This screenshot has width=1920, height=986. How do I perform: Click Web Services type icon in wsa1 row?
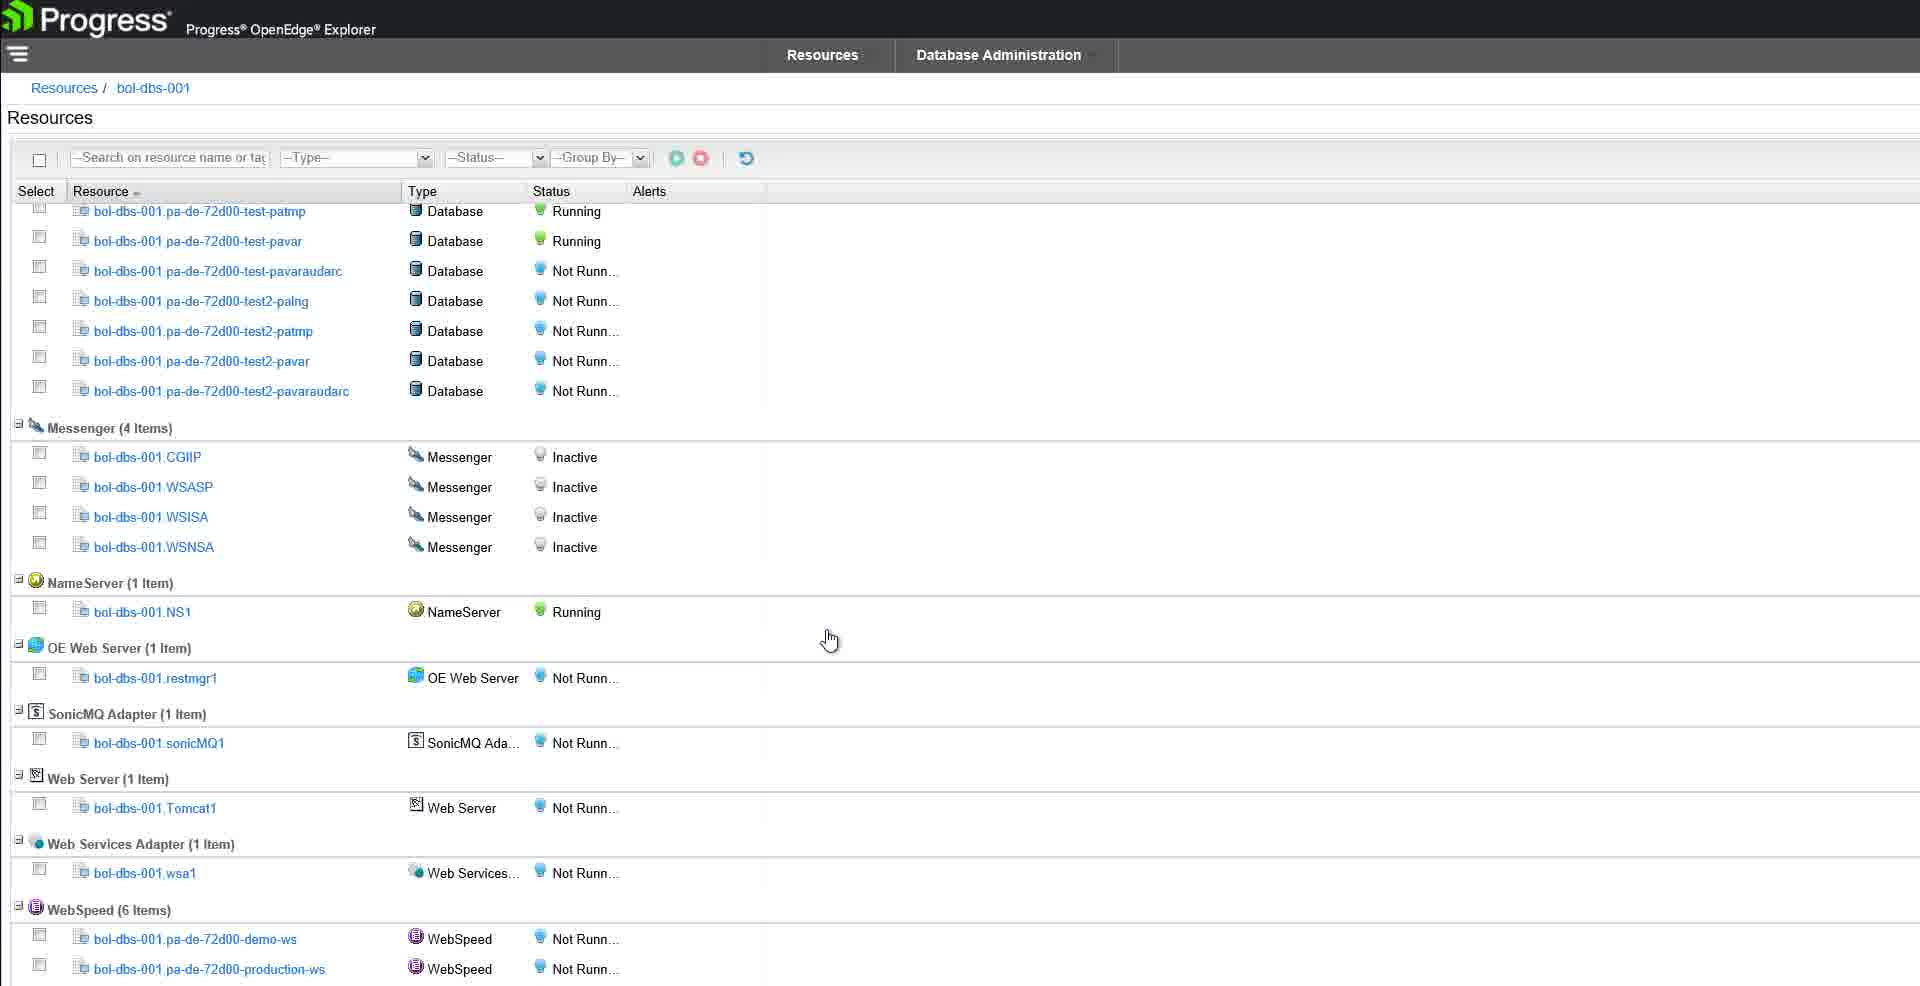click(x=416, y=871)
